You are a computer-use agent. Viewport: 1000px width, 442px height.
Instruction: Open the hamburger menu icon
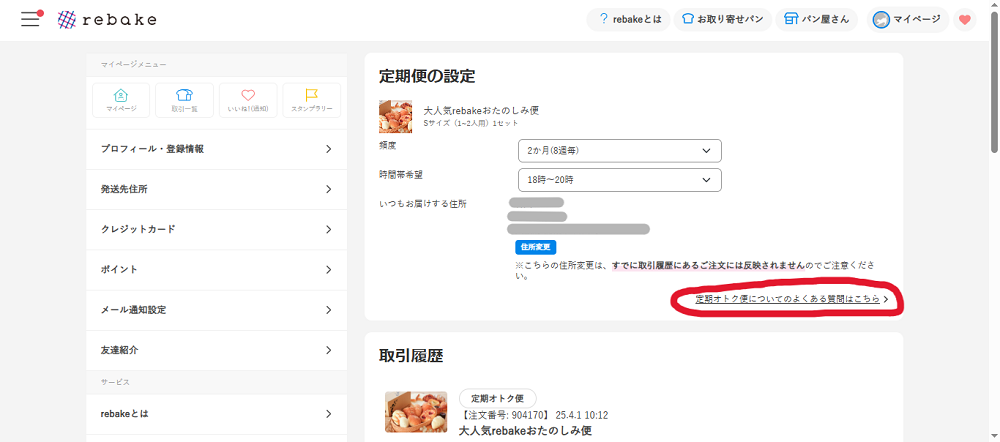(x=30, y=19)
